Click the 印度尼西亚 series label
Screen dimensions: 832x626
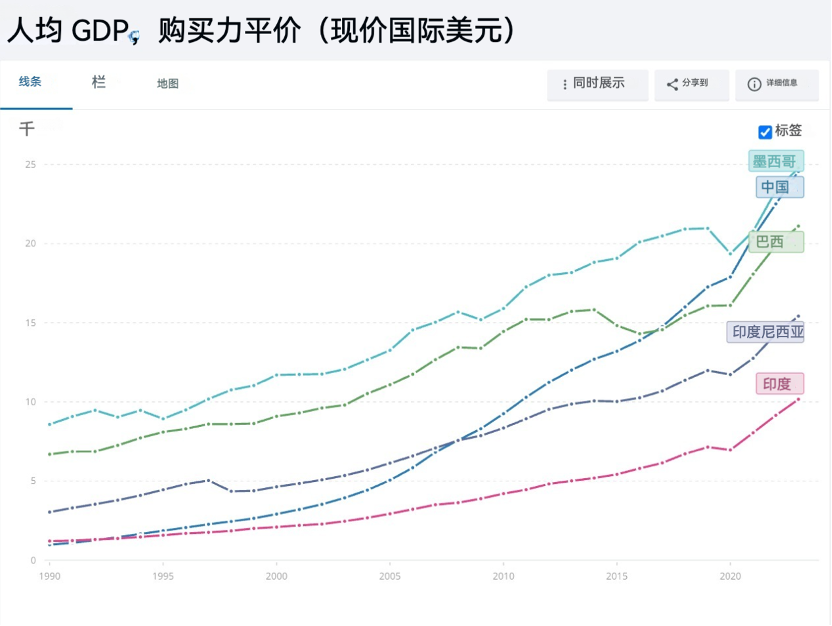[x=767, y=332]
